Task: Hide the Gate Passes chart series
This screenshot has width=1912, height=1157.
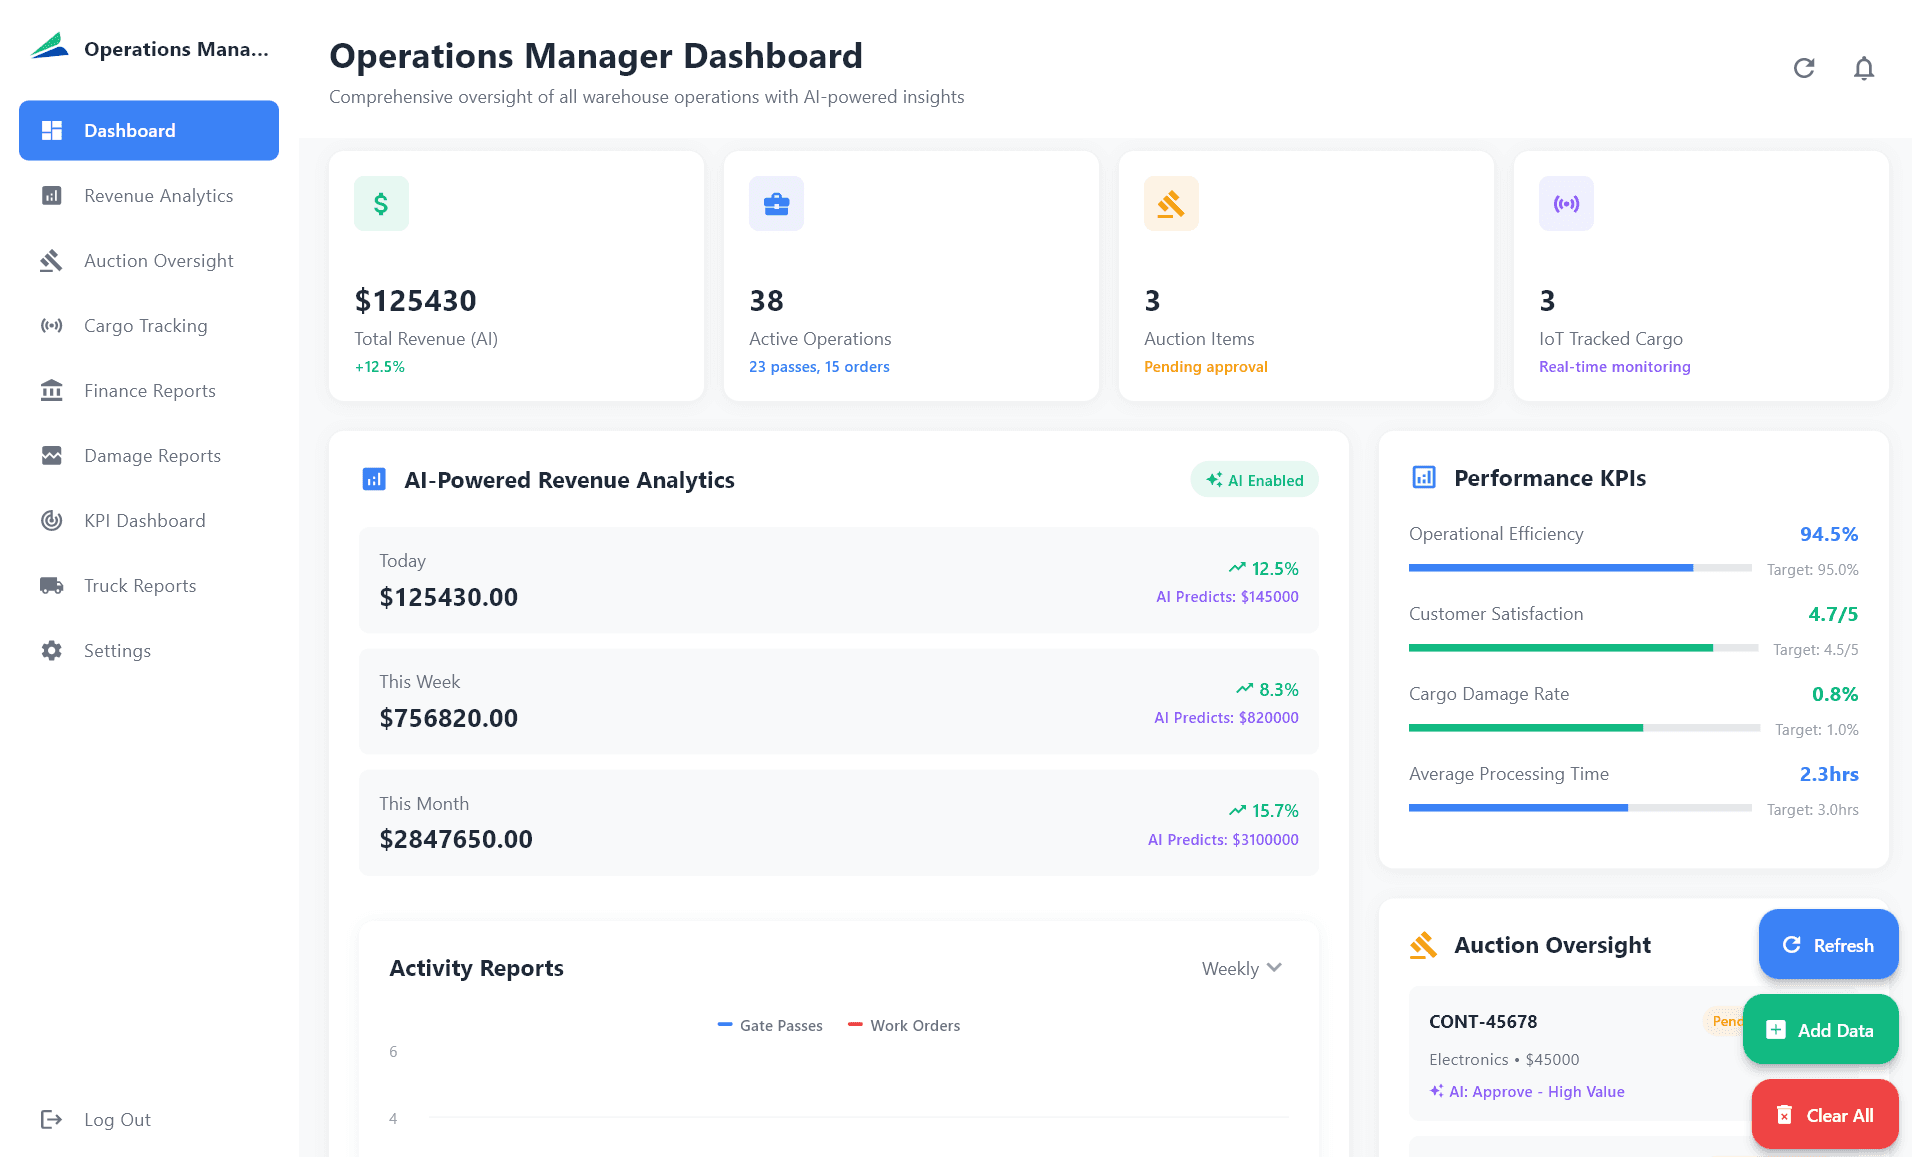Action: point(770,1025)
